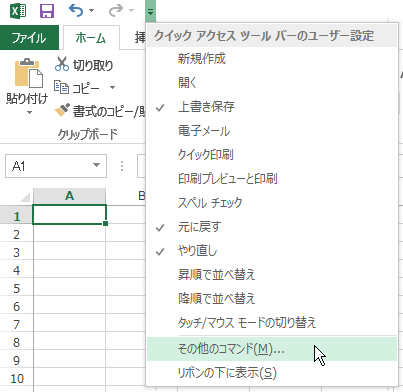Screen dimensions: 403x392
Task: Click the 書式のコピー format painter brush
Action: [62, 110]
